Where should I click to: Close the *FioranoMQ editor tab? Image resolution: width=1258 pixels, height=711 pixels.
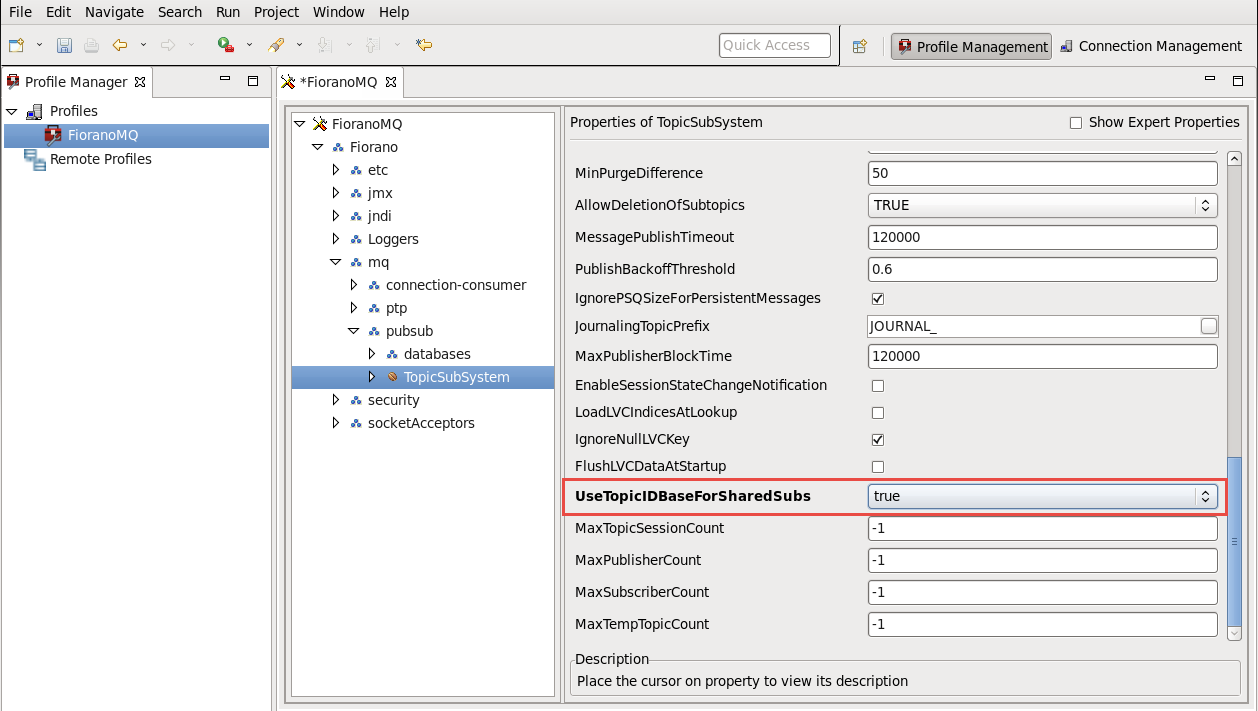391,82
